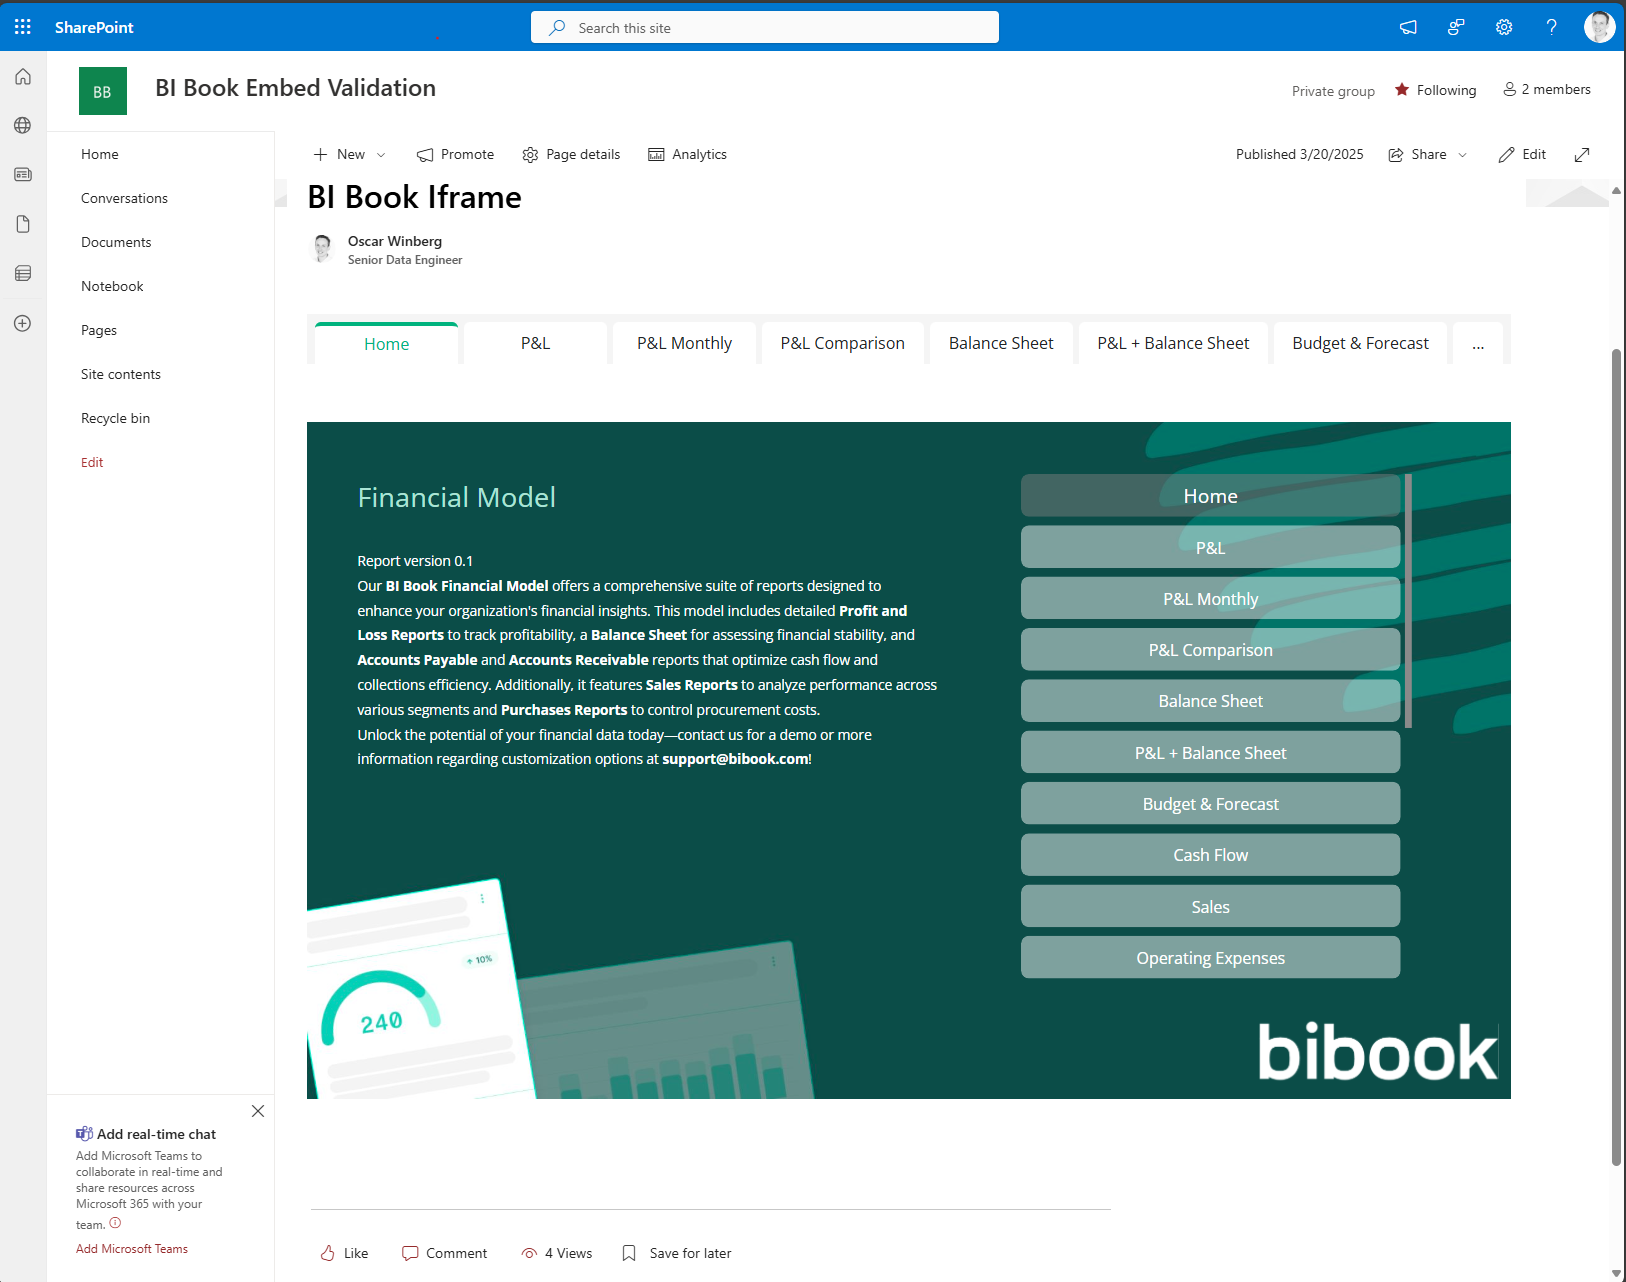
Task: Click the BB site logo
Action: tap(103, 91)
